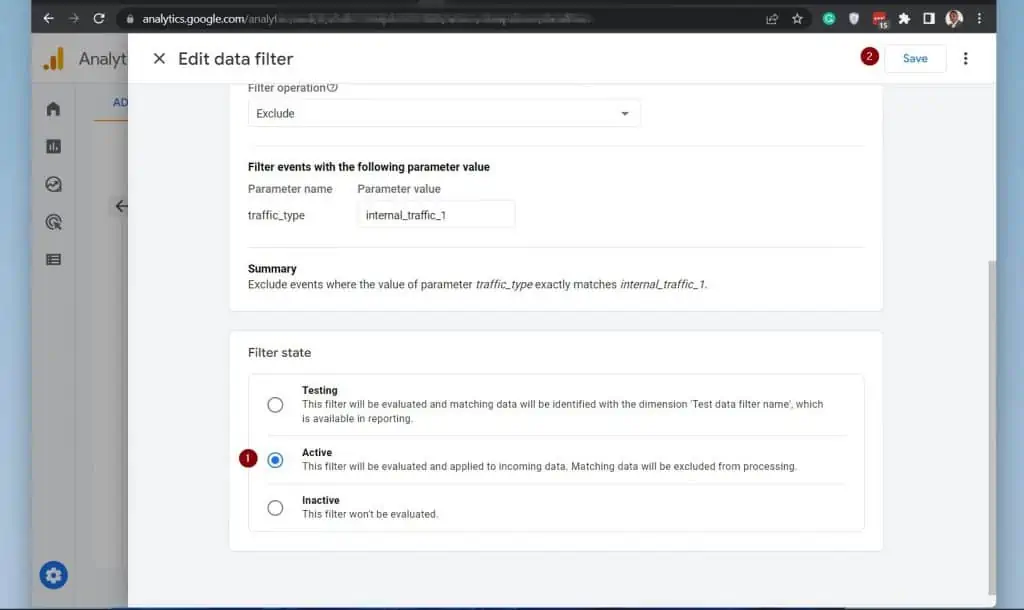This screenshot has width=1024, height=610.
Task: Select the Active filter state
Action: click(275, 460)
